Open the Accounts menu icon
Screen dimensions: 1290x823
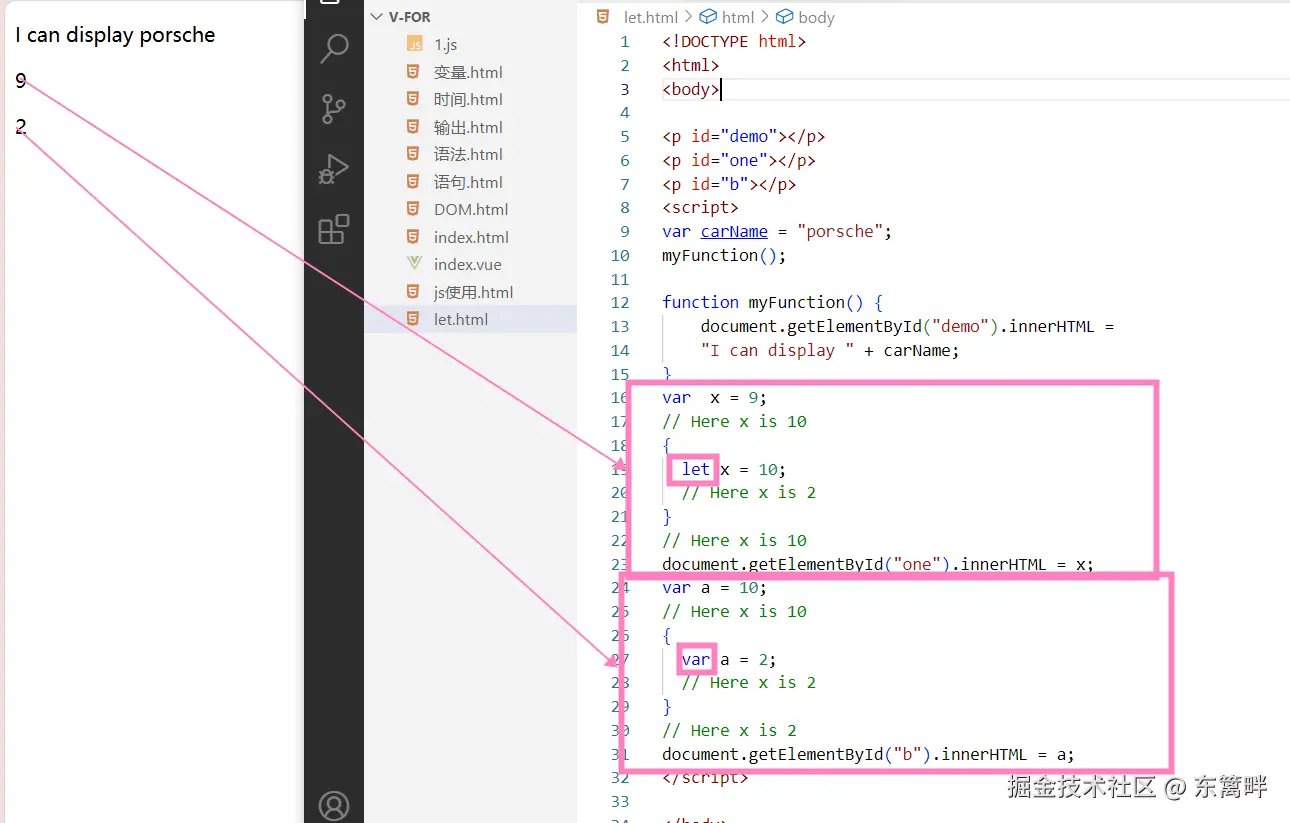pos(334,806)
